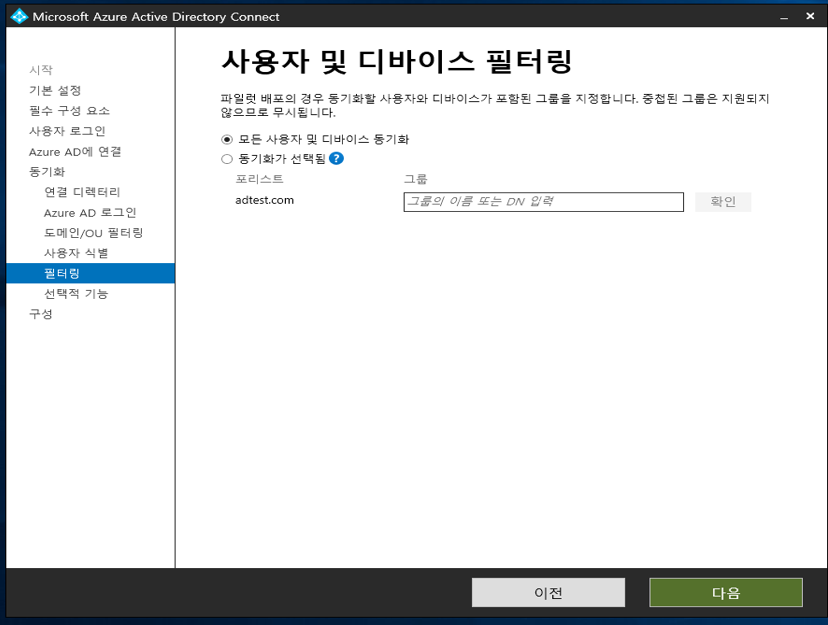Viewport: 828px width, 625px height.
Task: Click the 포리스트 column header
Action: 259,179
